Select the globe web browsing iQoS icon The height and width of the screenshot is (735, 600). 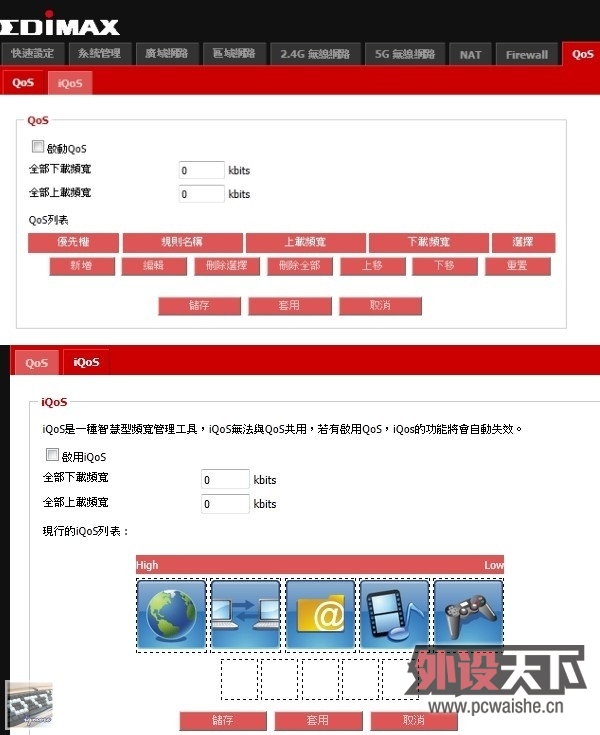click(x=171, y=615)
